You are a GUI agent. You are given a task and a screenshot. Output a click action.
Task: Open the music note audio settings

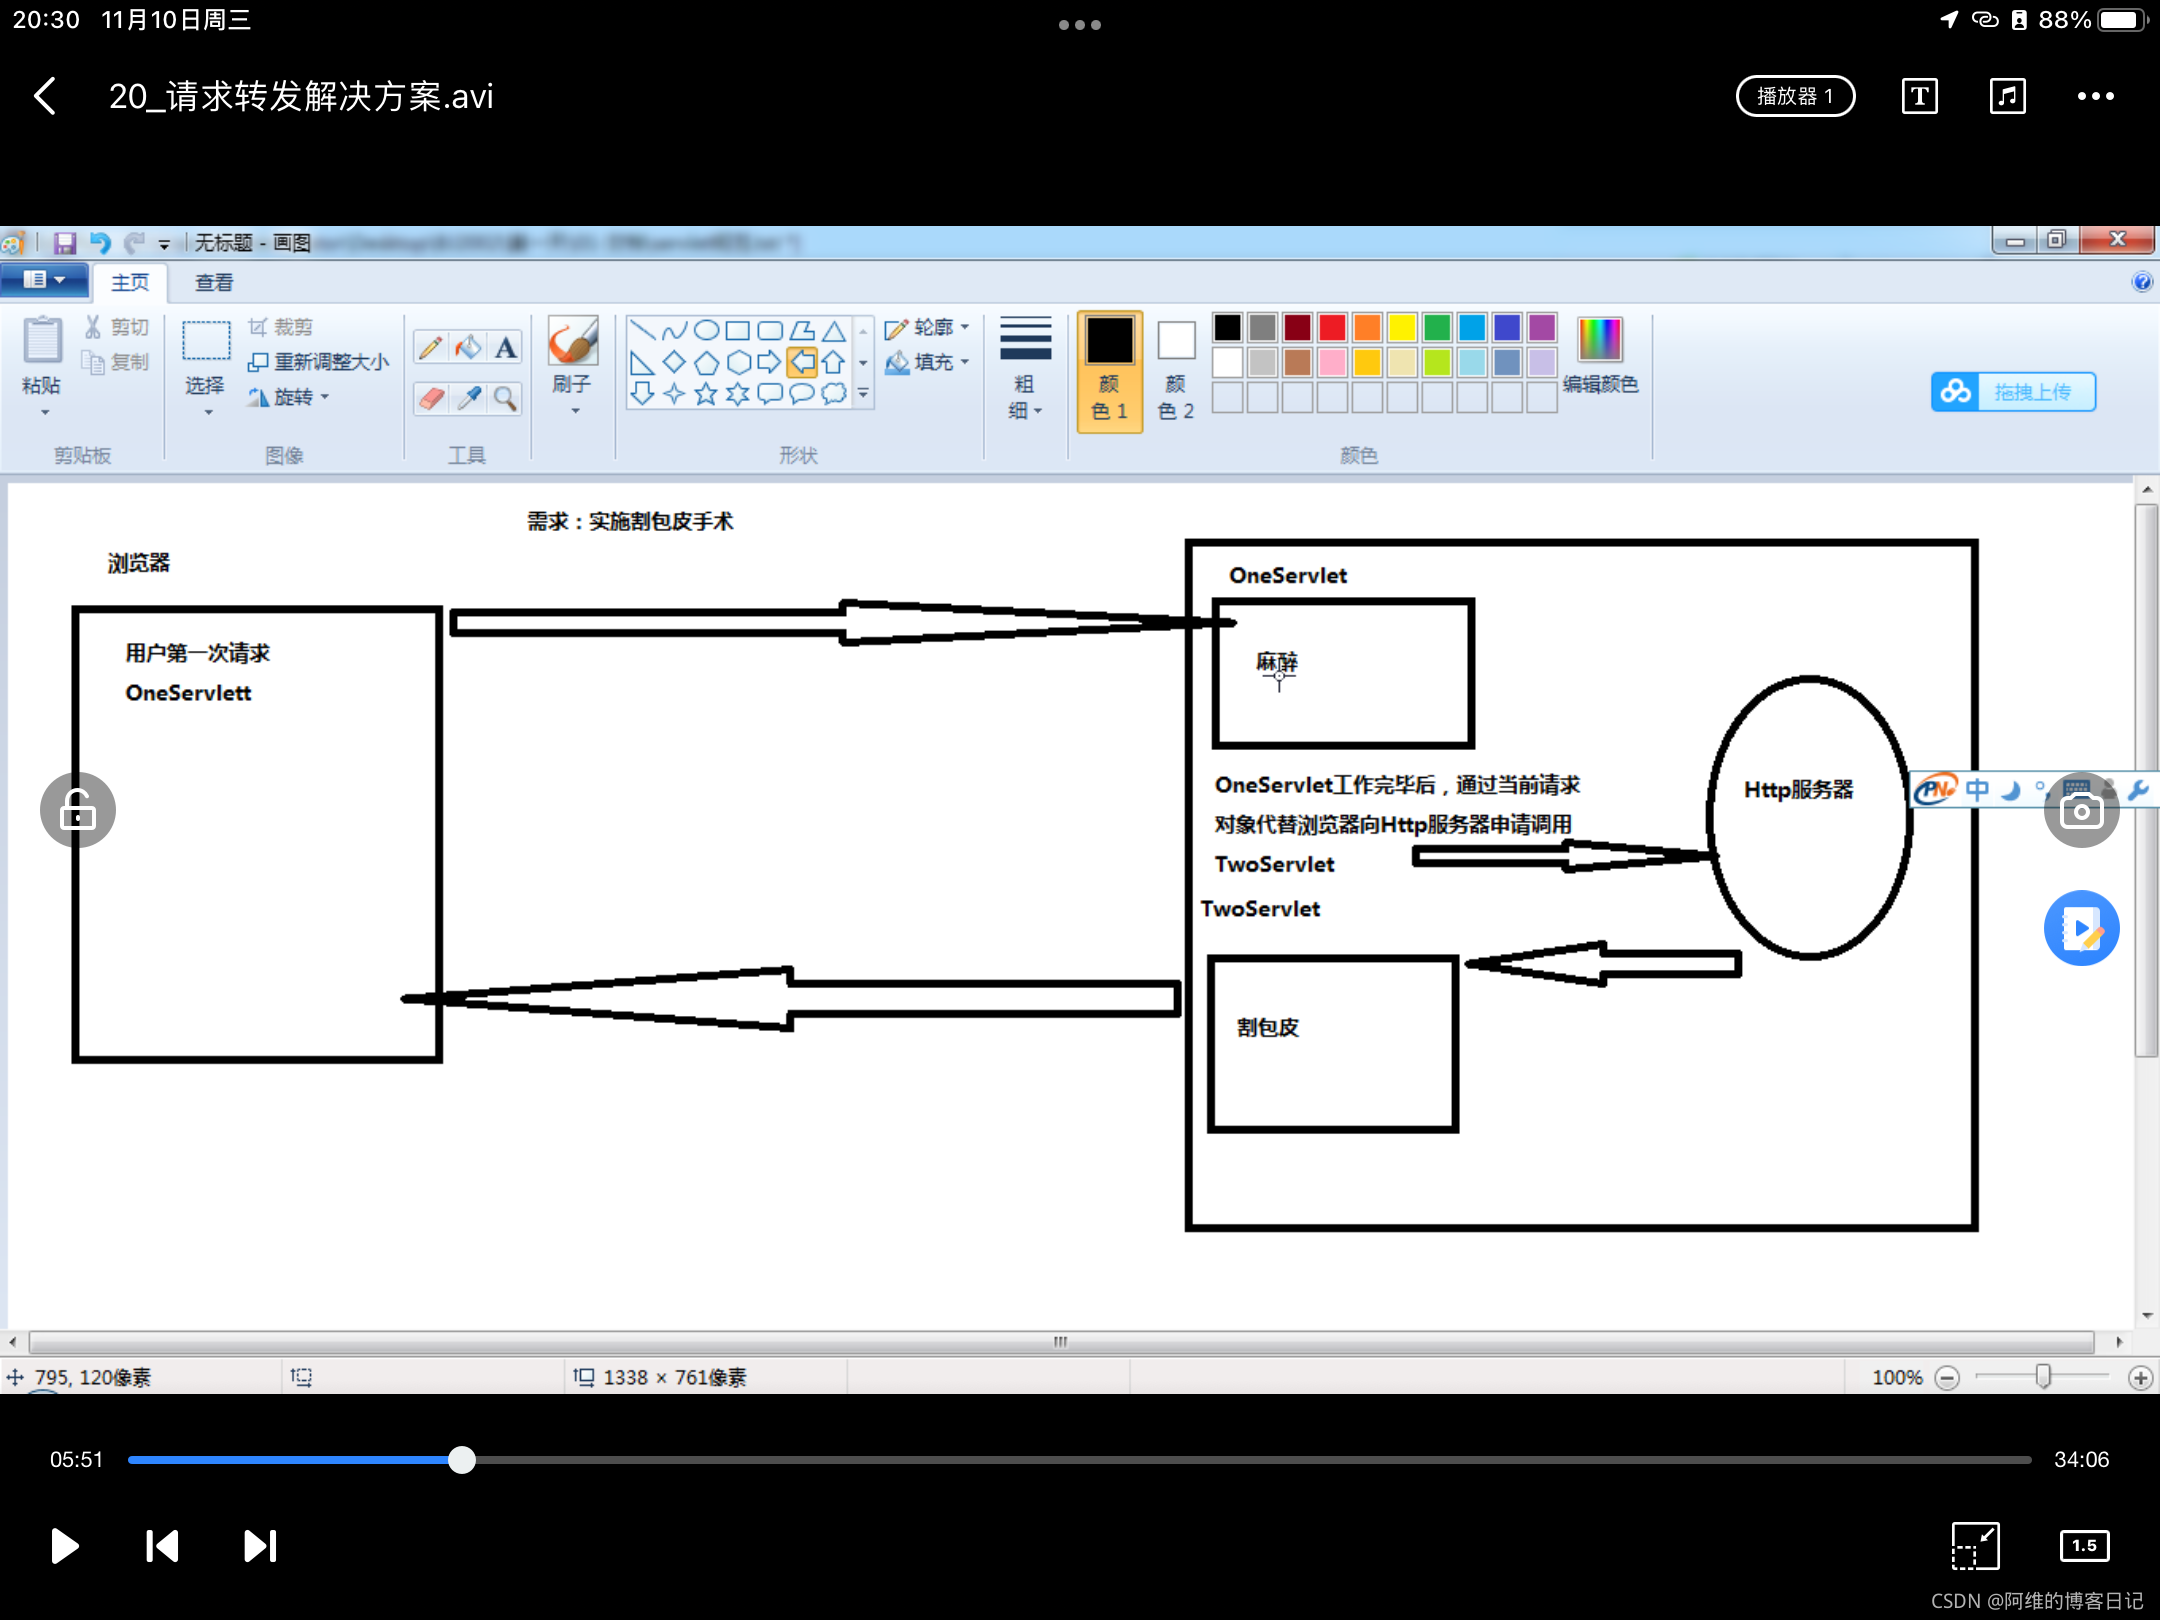click(2007, 96)
